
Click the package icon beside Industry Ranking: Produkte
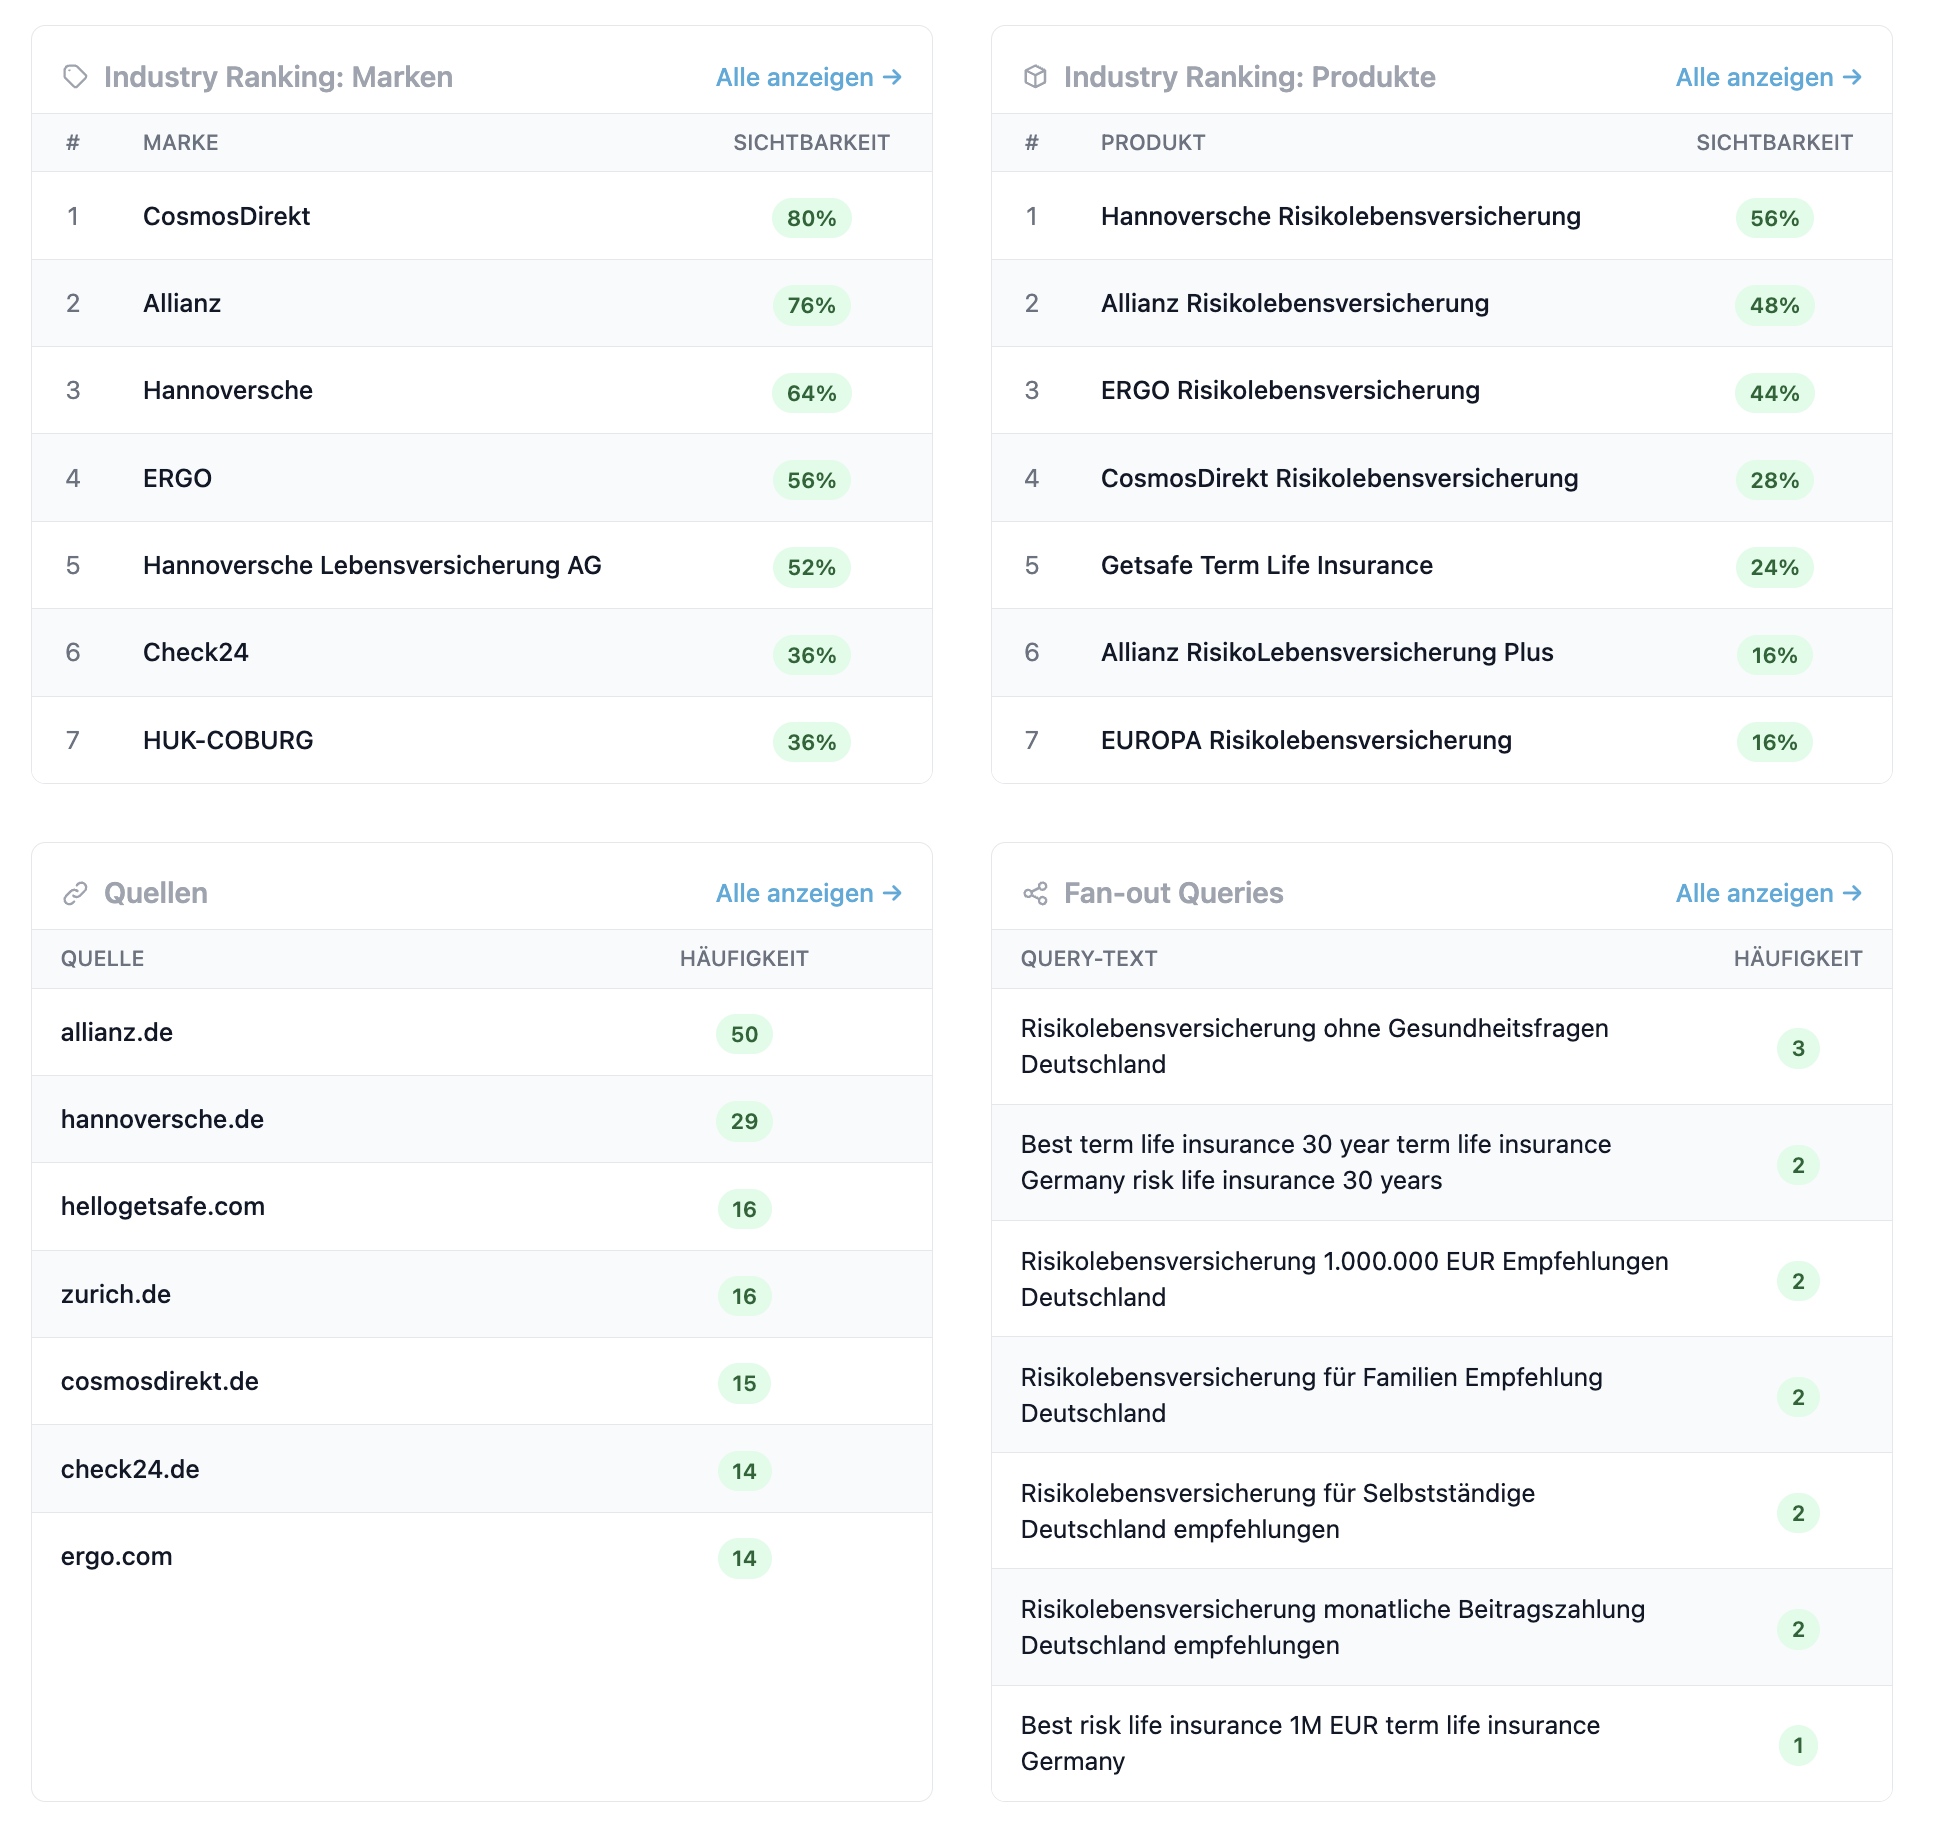coord(1035,76)
